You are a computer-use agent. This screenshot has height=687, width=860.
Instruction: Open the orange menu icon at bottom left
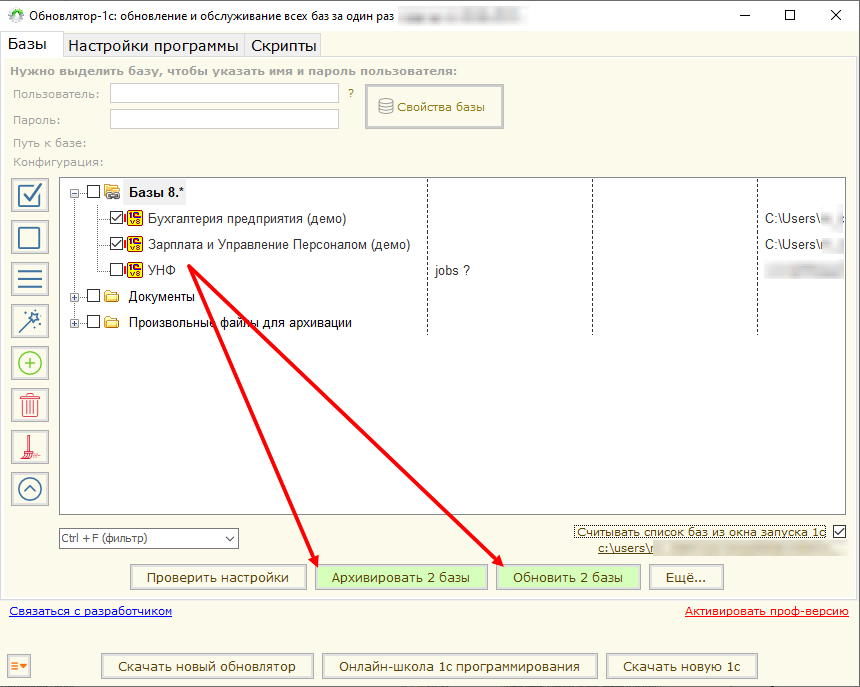click(x=19, y=666)
